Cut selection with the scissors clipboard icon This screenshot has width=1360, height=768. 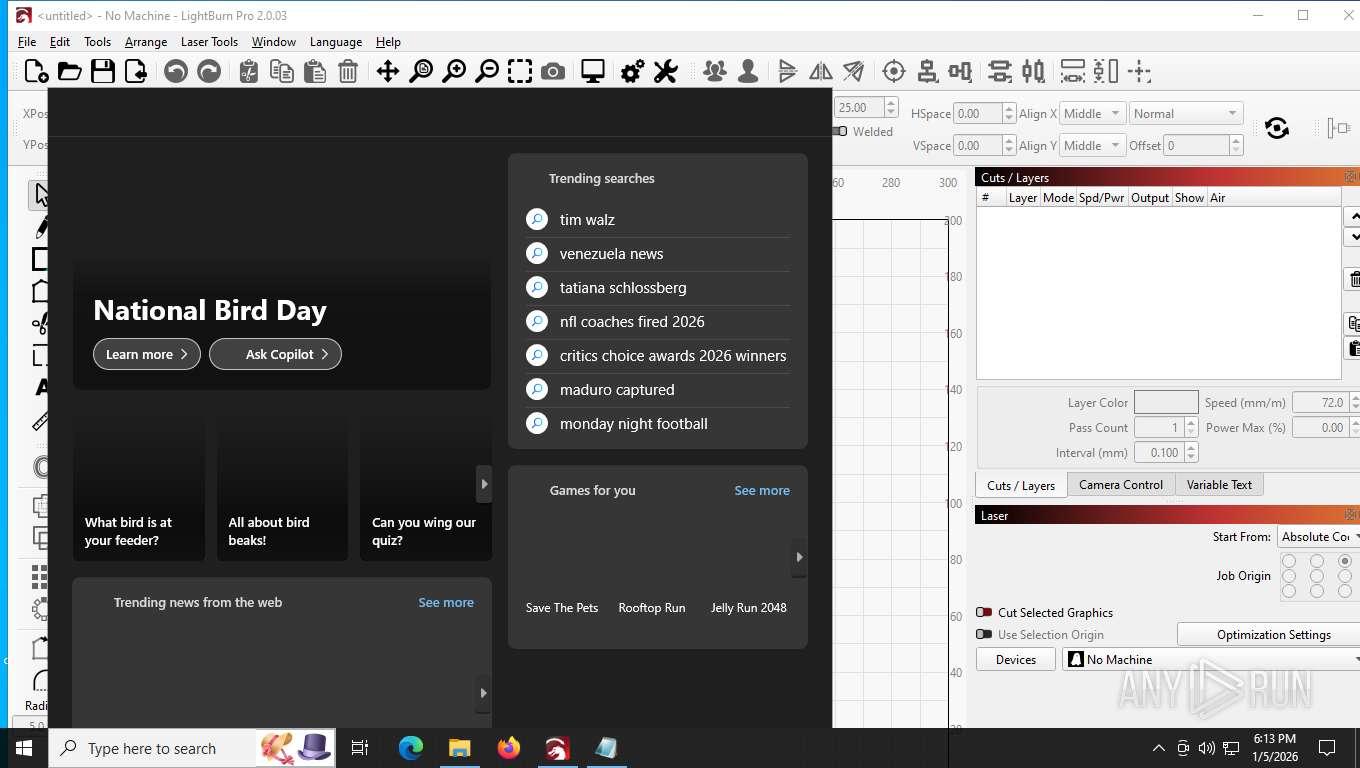click(x=249, y=71)
